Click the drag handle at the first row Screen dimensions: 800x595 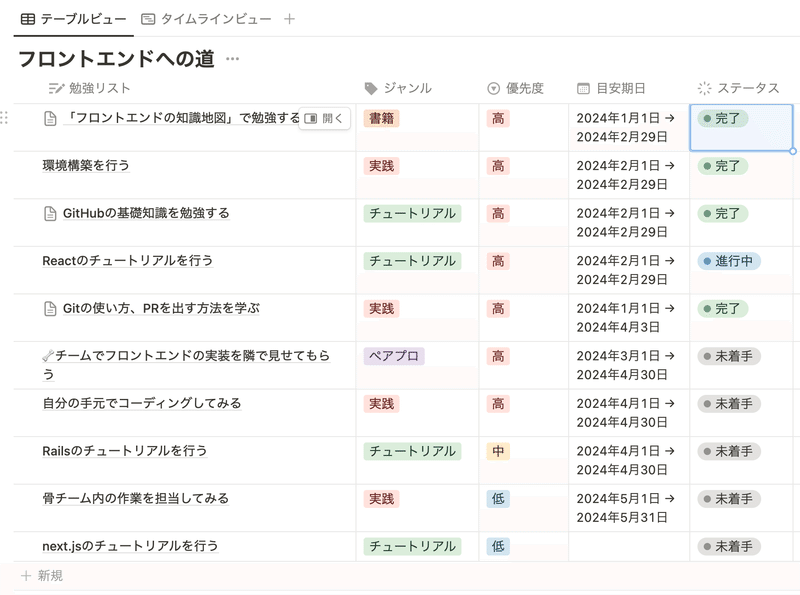(x=4, y=118)
